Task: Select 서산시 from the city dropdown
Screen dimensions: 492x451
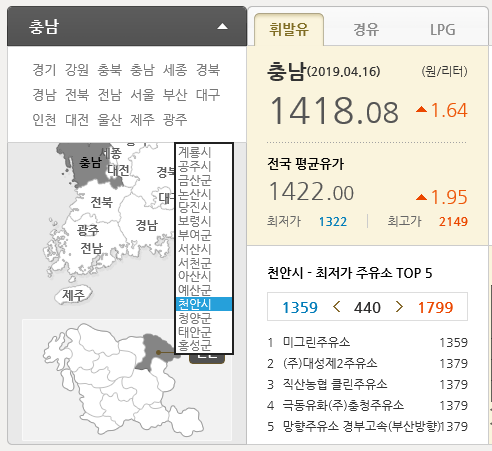Action: tap(204, 249)
